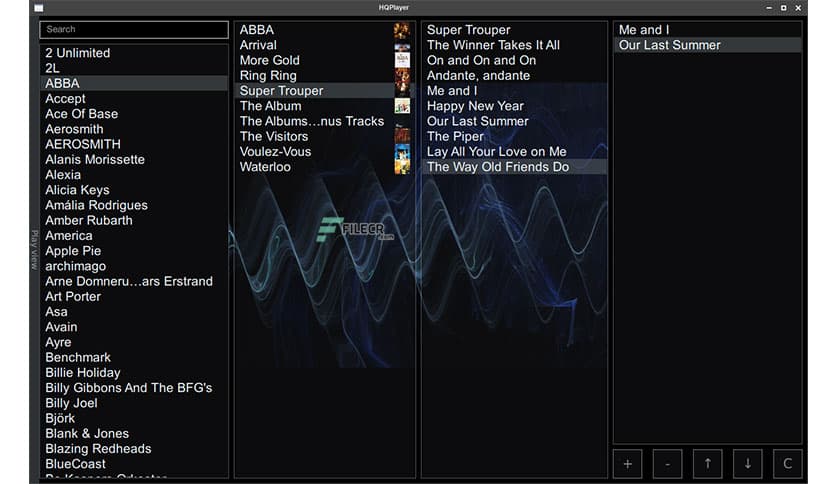Select artist Billie Holiday
This screenshot has height=484, width=836.
[134, 373]
